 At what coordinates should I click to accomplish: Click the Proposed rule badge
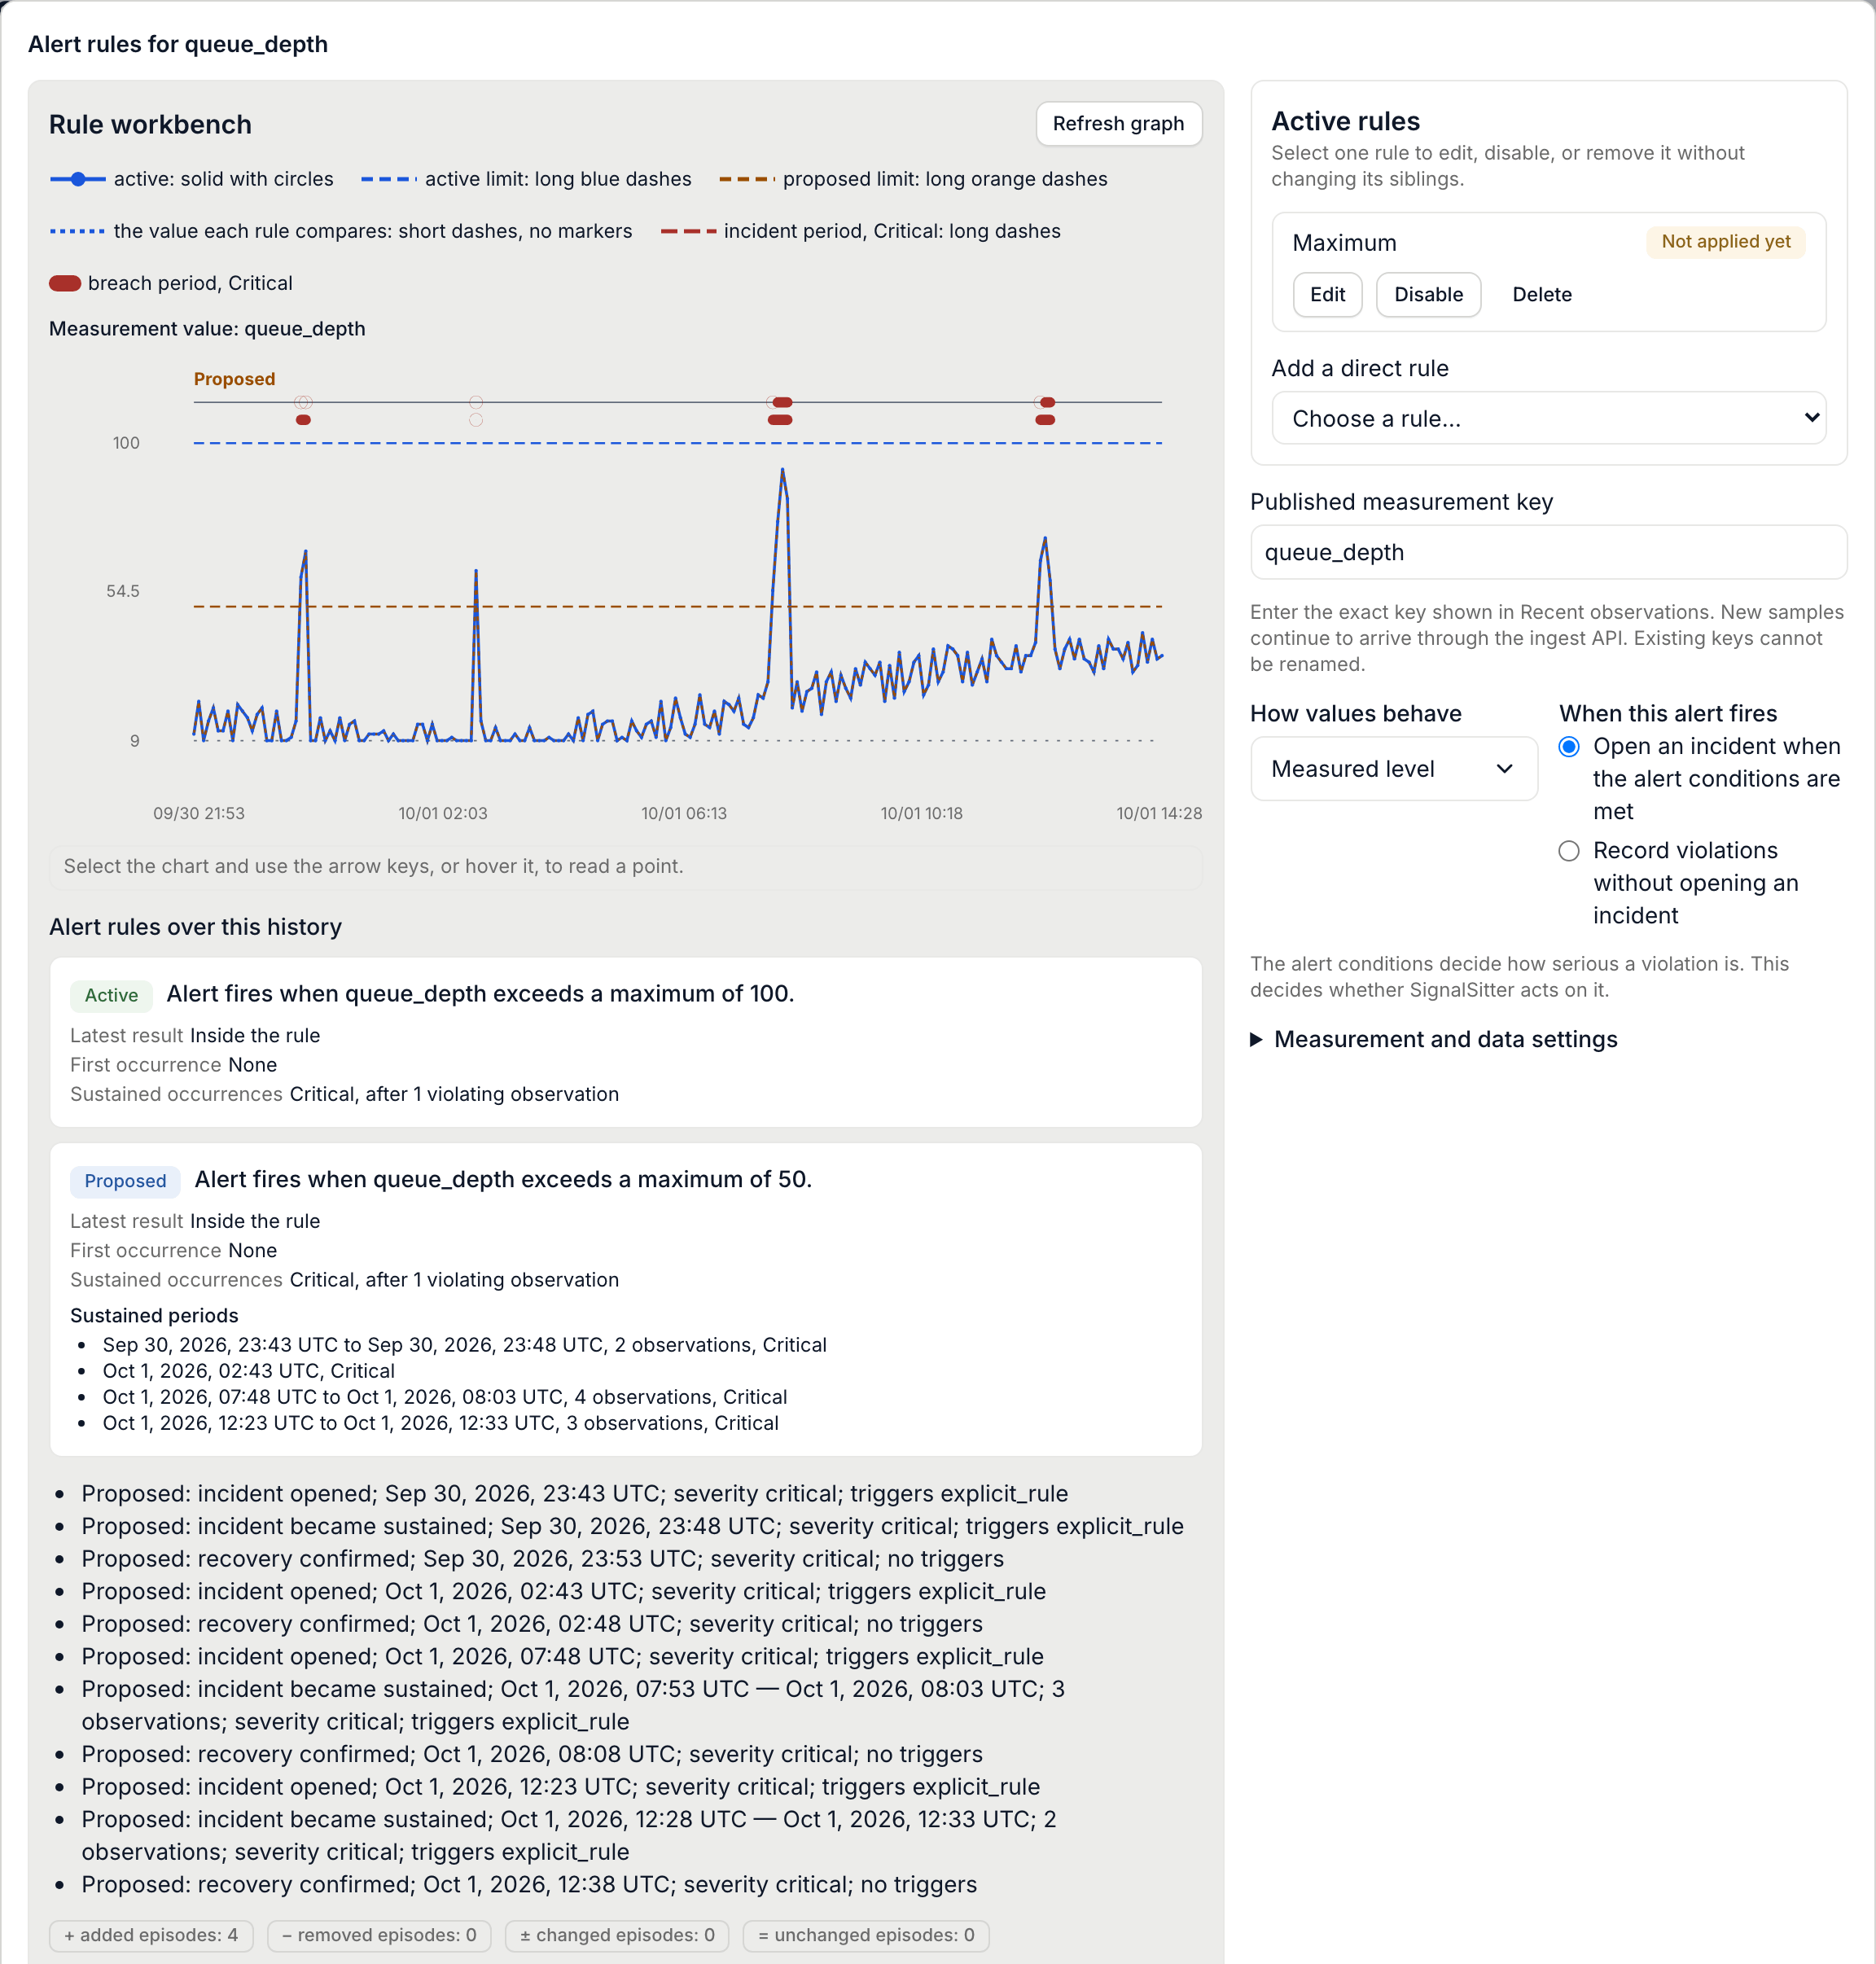click(125, 1181)
